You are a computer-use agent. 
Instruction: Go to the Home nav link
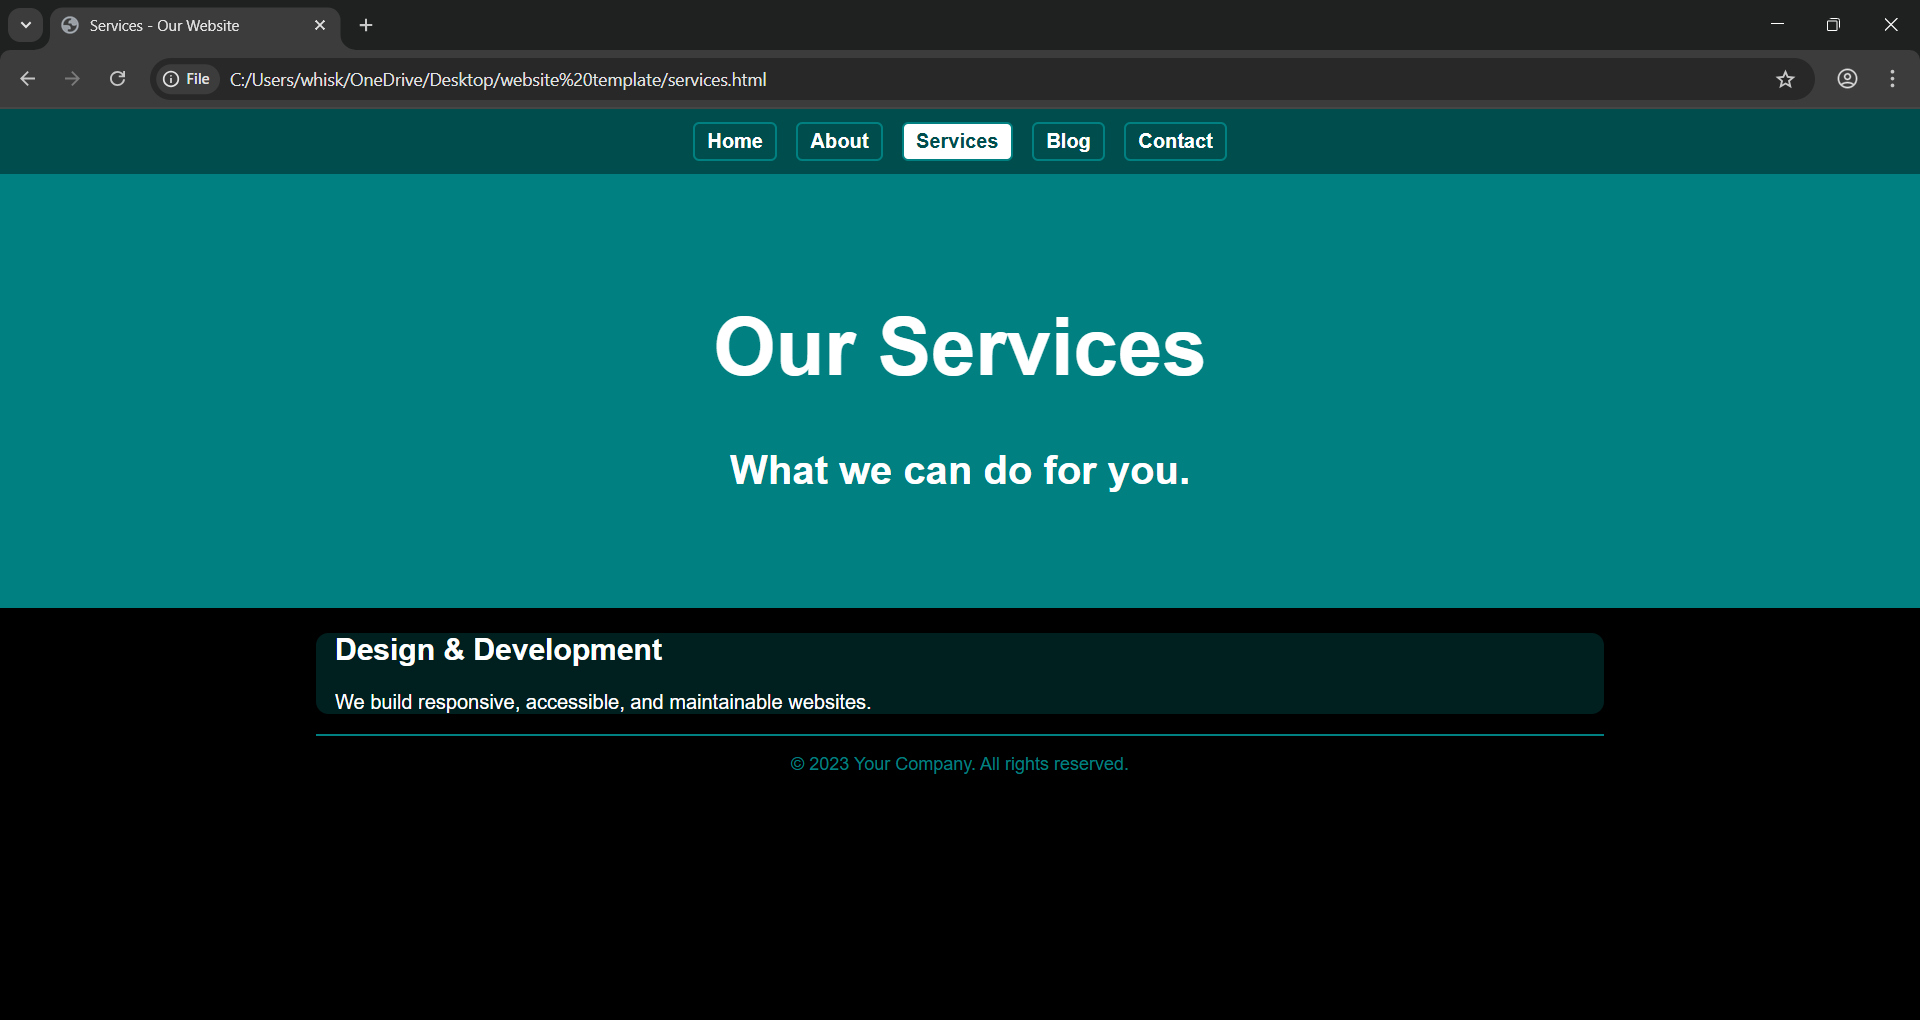tap(734, 141)
